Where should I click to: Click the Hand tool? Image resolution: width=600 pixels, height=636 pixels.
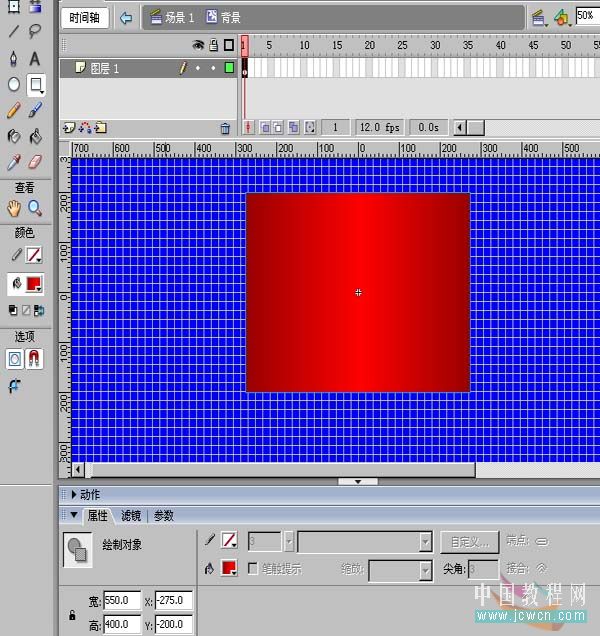[x=14, y=208]
